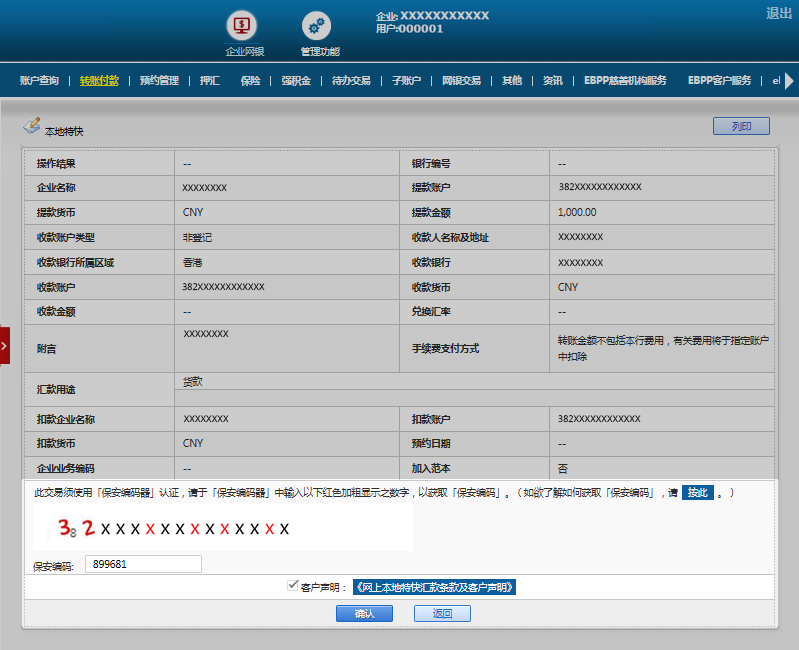This screenshot has height=650, width=799.
Task: Click the 列印 print button
Action: 741,126
